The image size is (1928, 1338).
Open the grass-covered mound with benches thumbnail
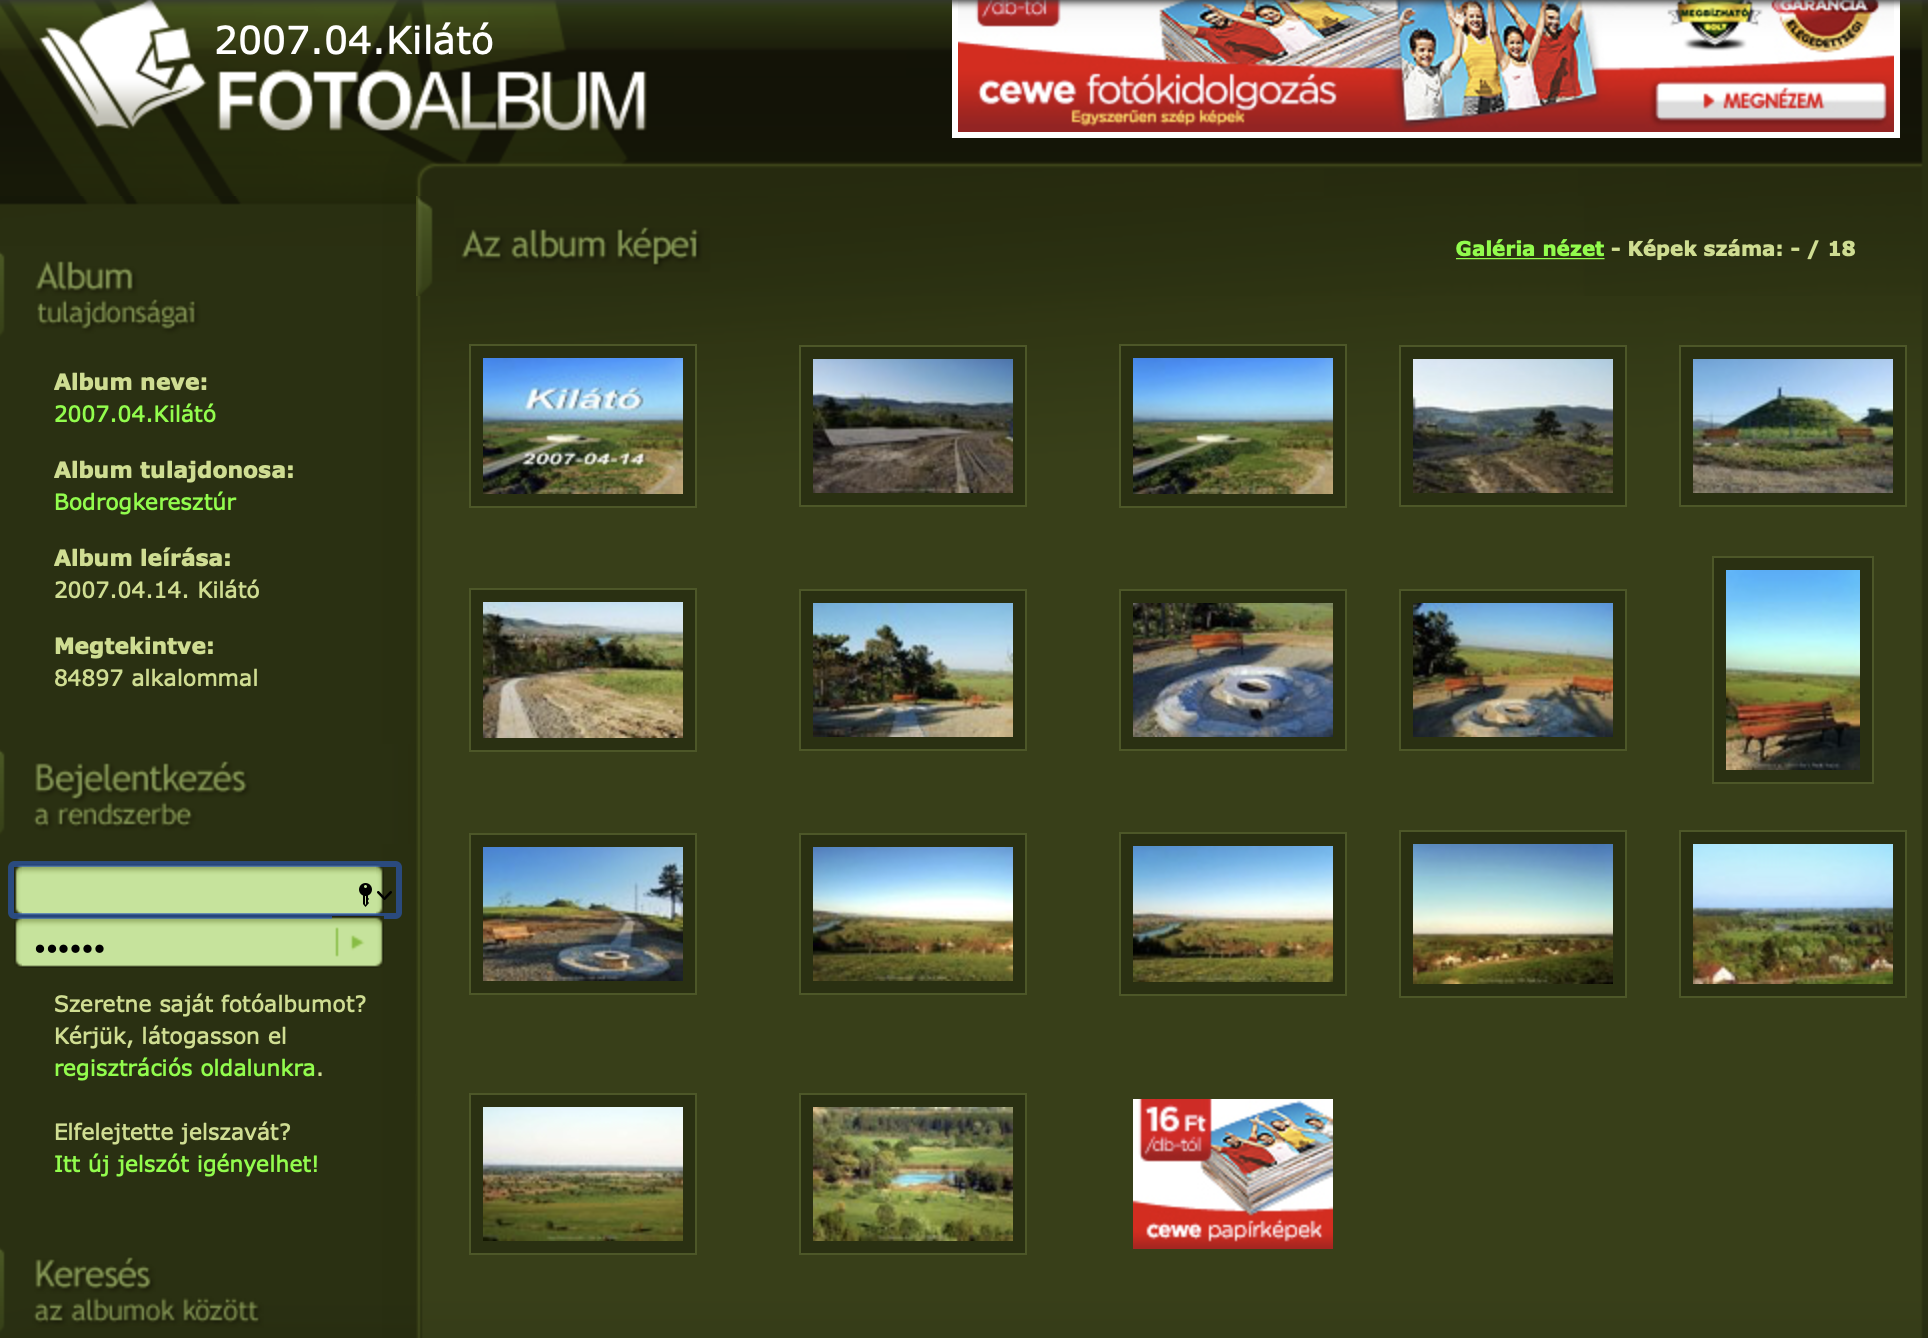coord(1793,426)
